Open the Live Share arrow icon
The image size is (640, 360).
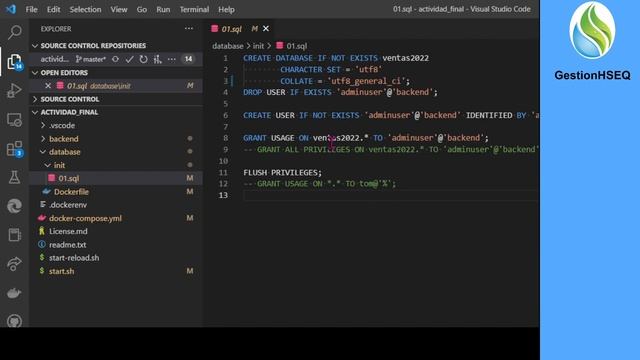15,264
